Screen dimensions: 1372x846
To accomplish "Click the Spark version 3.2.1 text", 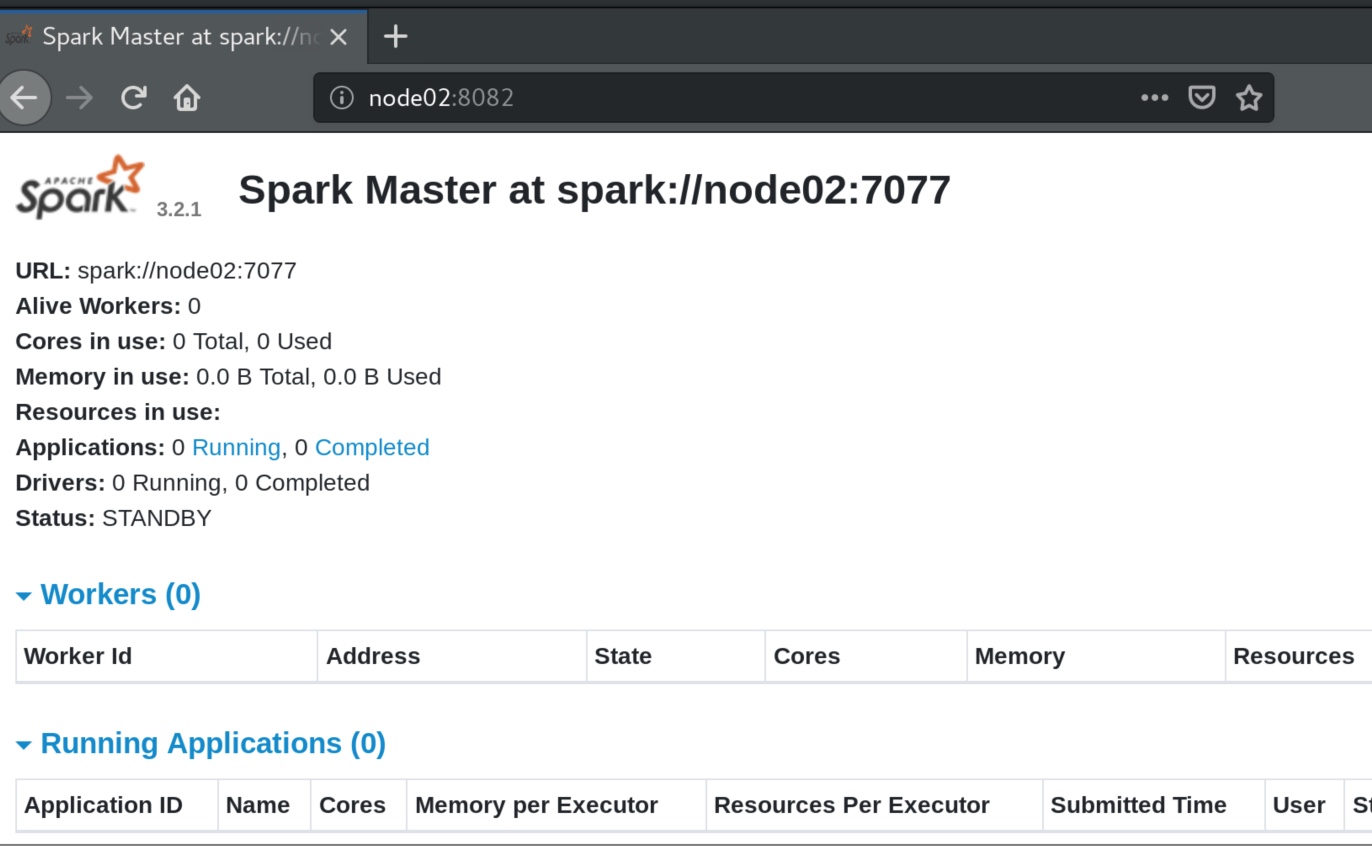I will coord(179,210).
